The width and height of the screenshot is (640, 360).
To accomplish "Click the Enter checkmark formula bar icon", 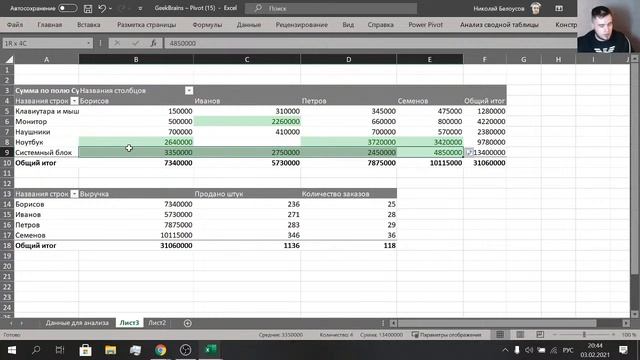I will pos(135,43).
